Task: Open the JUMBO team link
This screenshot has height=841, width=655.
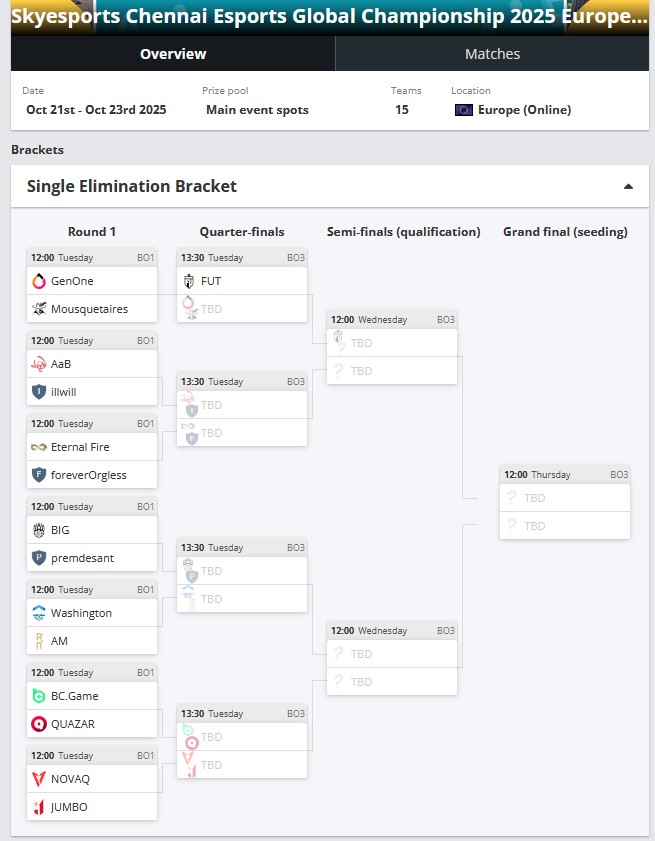Action: pos(69,807)
